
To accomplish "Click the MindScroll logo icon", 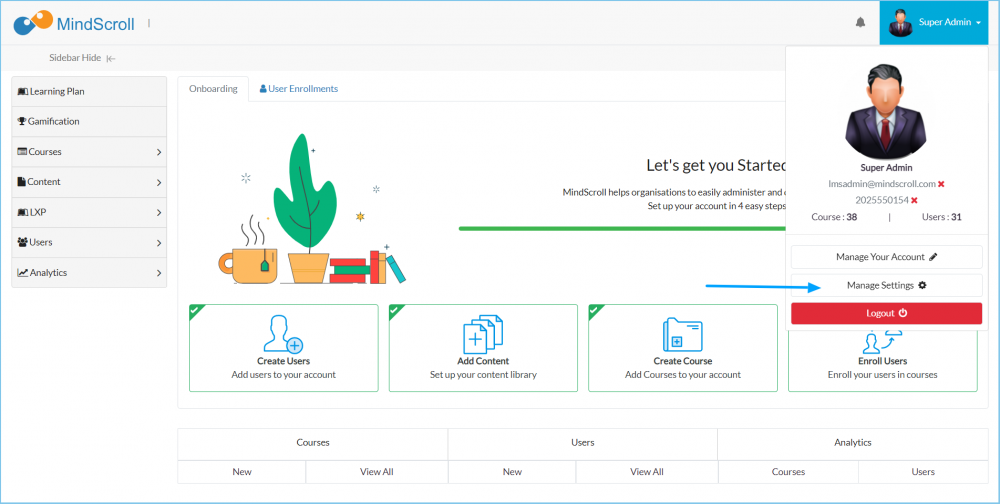I will pos(33,22).
